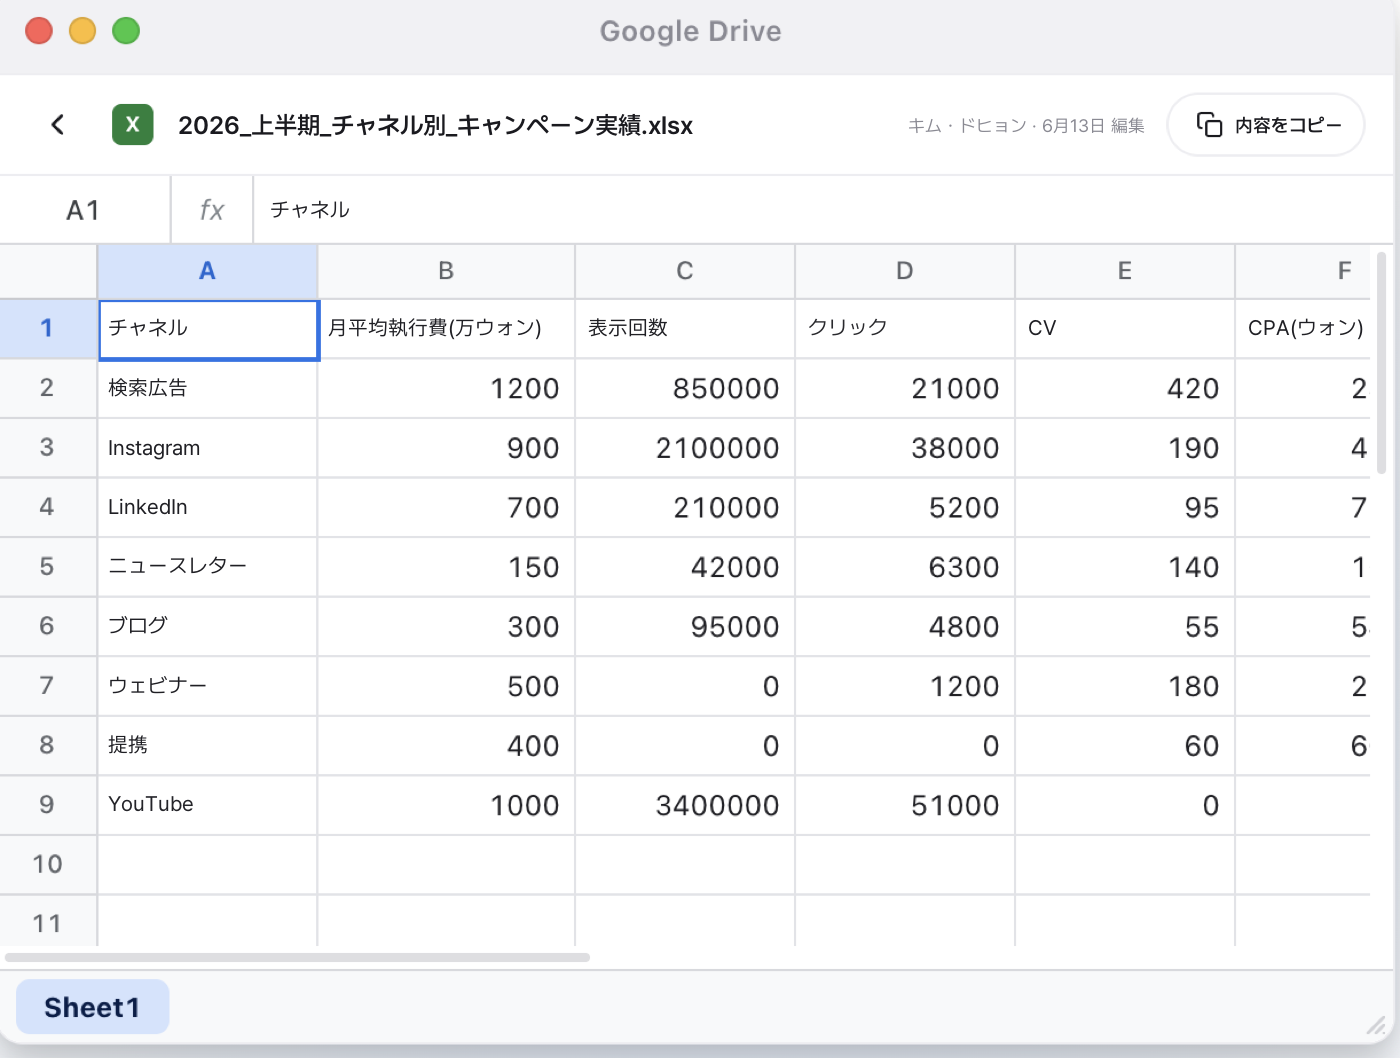
Task: Click the horizontal scrollbar below the grid
Action: pos(297,957)
